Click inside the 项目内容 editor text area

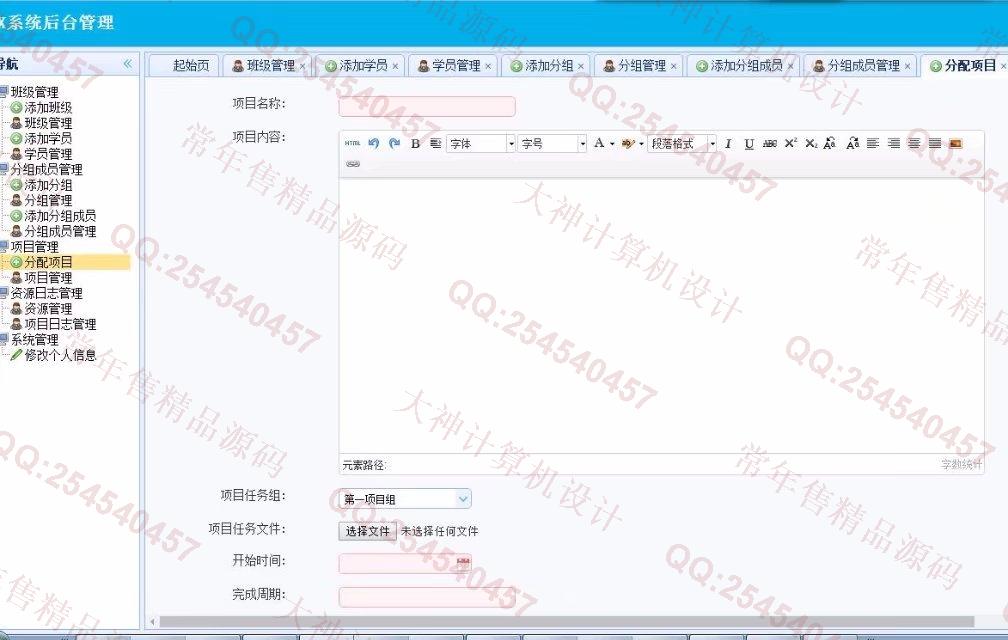pos(661,316)
